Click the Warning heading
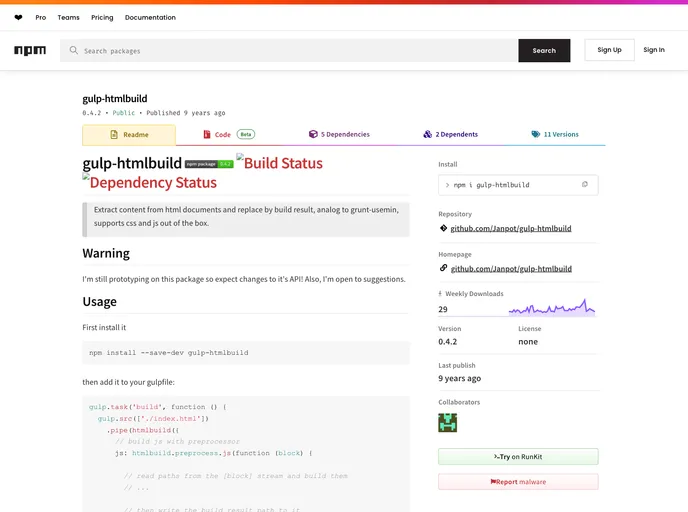The height and width of the screenshot is (512, 688). pyautogui.click(x=106, y=253)
